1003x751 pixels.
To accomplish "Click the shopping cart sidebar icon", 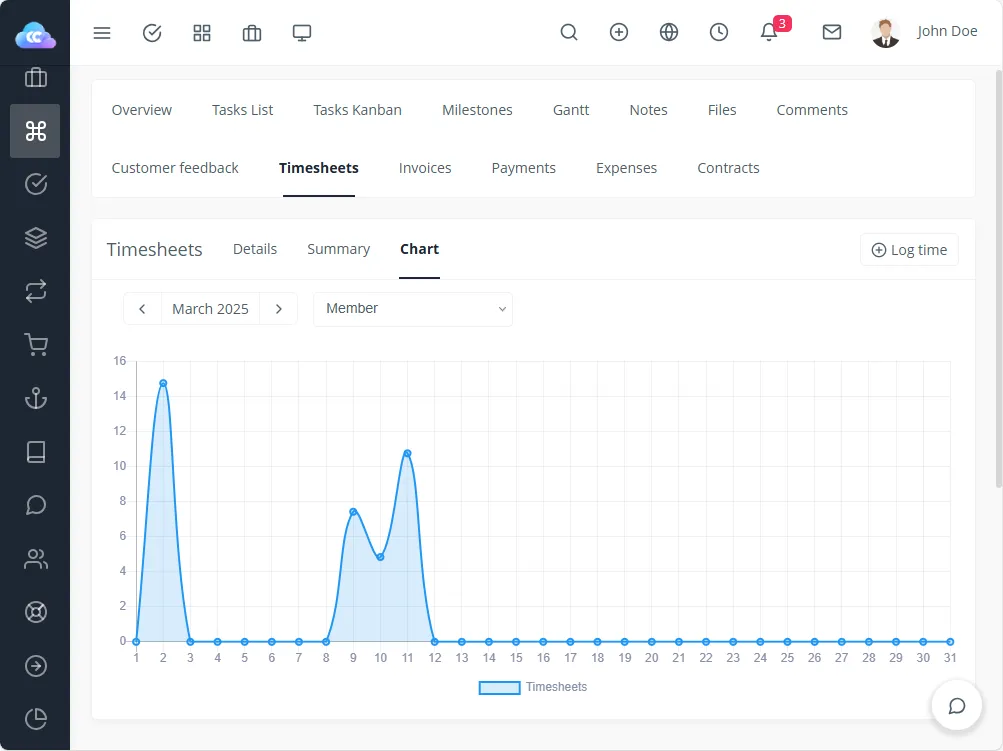I will (x=36, y=345).
